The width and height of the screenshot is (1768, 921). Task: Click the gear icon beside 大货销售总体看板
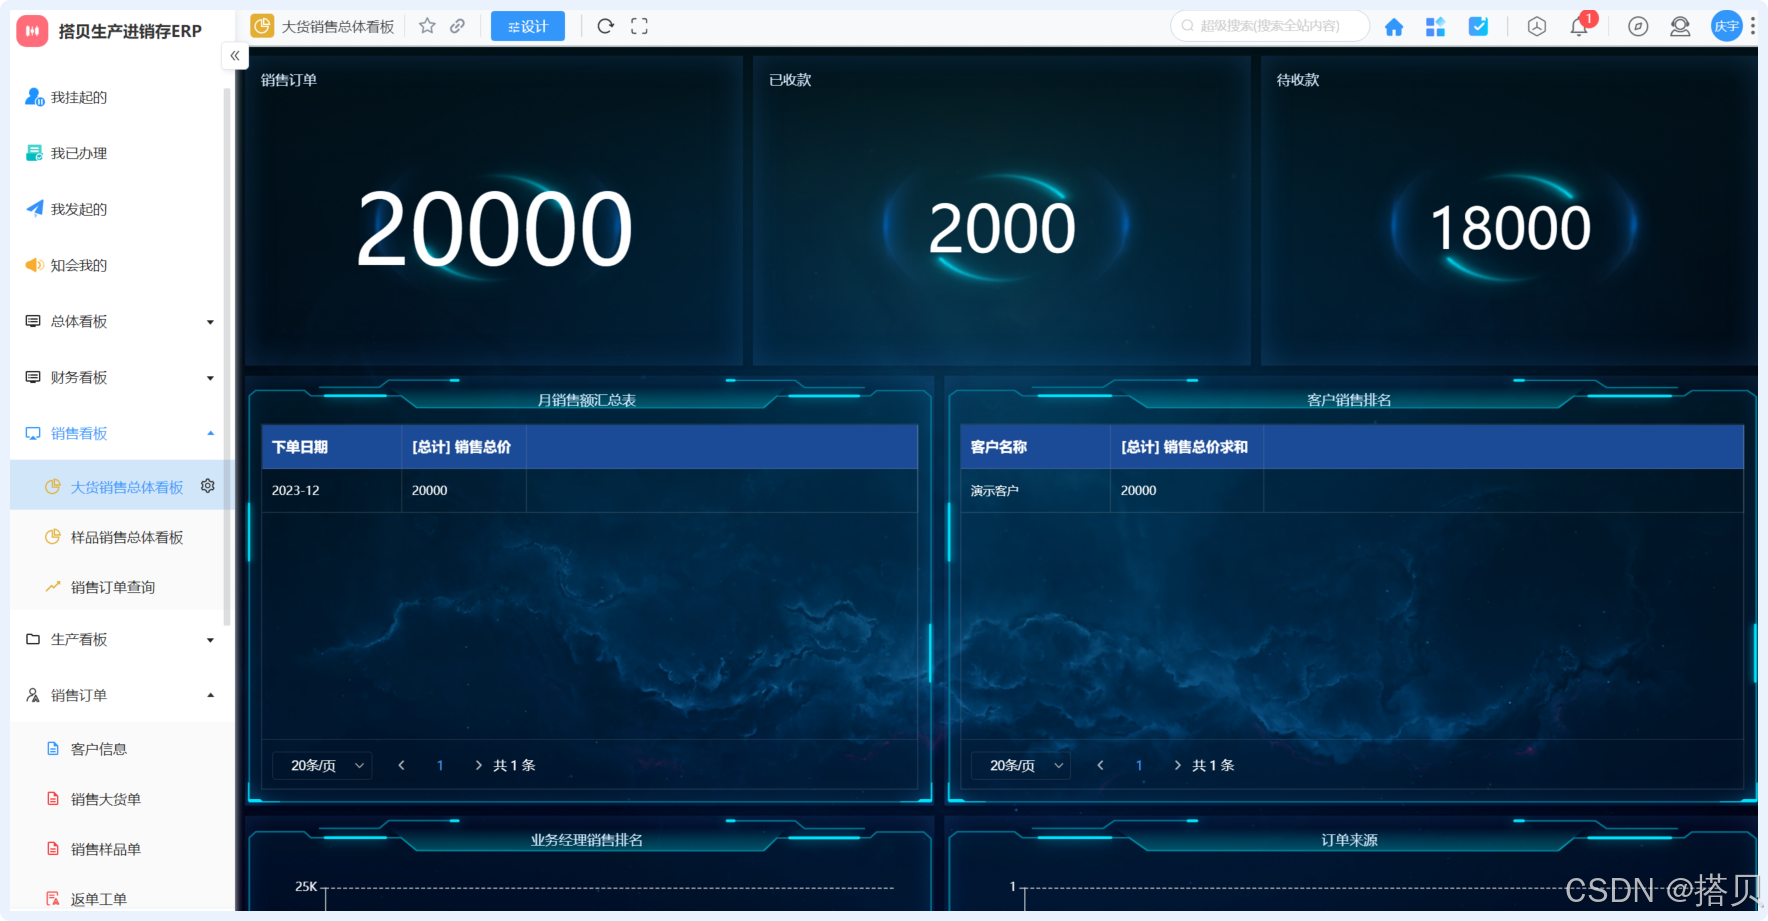[x=208, y=485]
